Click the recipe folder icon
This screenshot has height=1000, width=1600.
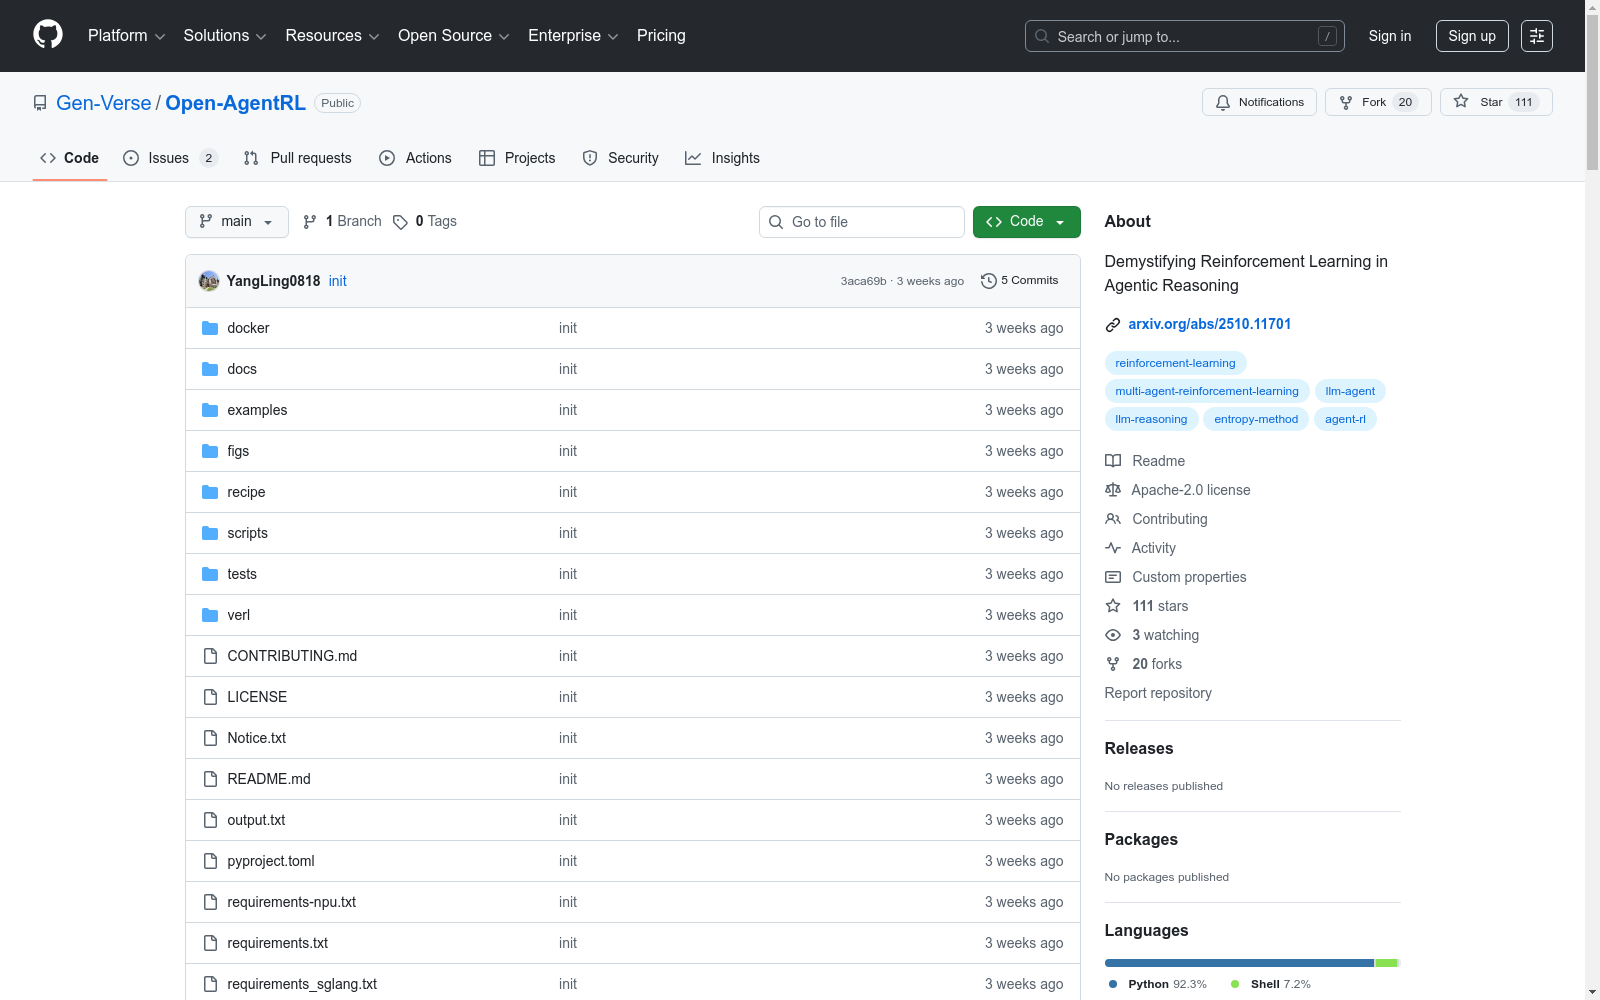[x=210, y=492]
